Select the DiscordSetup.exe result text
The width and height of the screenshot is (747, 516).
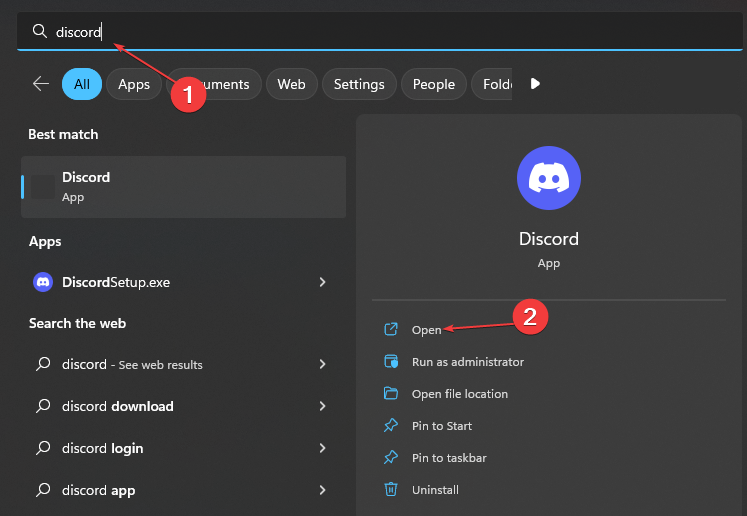pyautogui.click(x=116, y=282)
